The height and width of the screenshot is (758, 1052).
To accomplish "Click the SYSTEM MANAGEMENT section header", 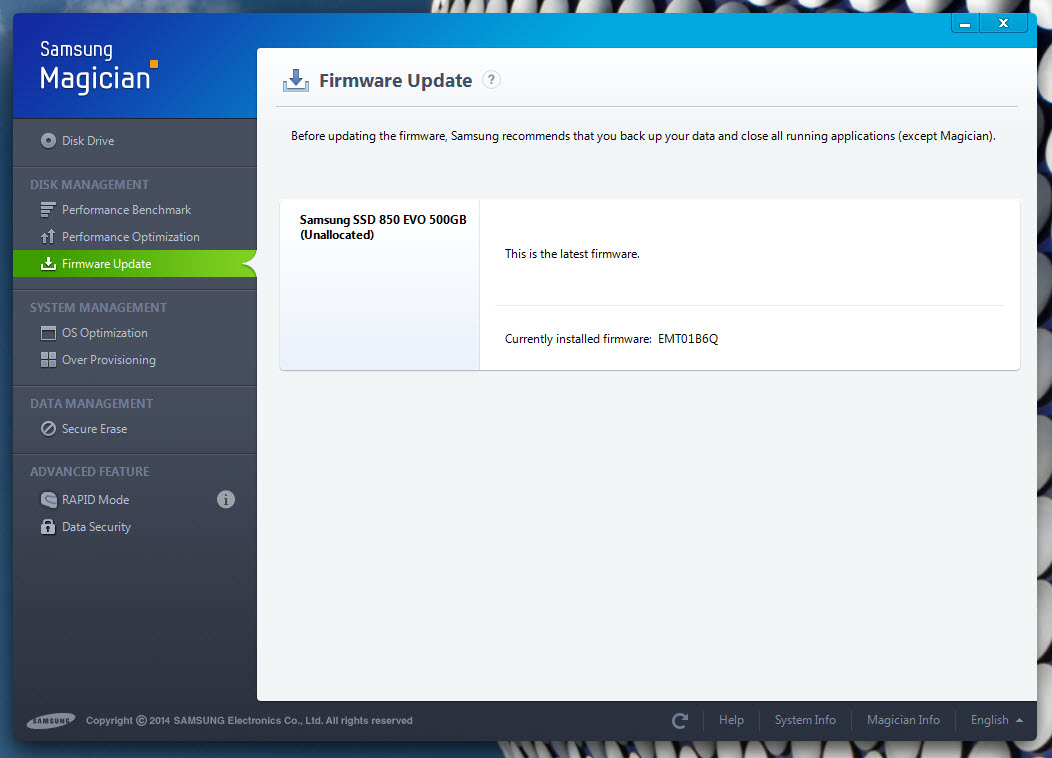I will click(98, 307).
